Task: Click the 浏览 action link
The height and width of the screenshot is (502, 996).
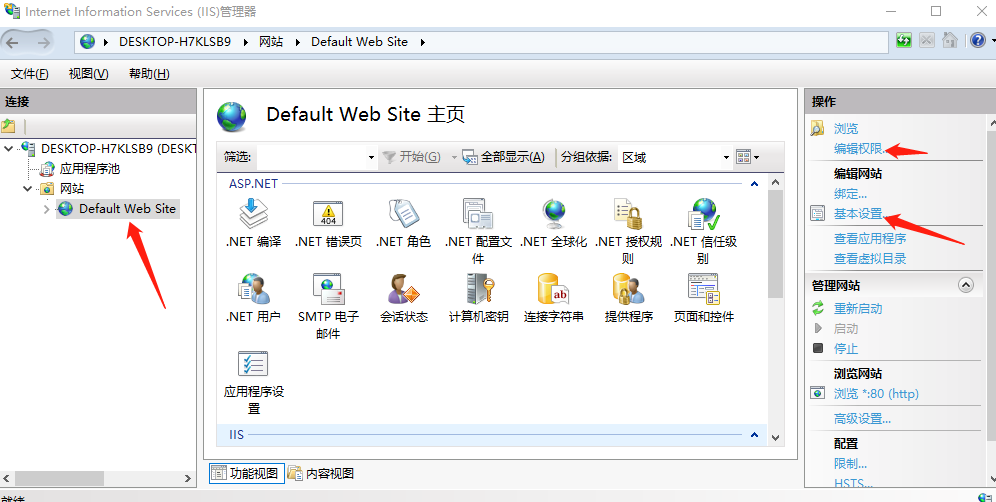Action: [845, 128]
